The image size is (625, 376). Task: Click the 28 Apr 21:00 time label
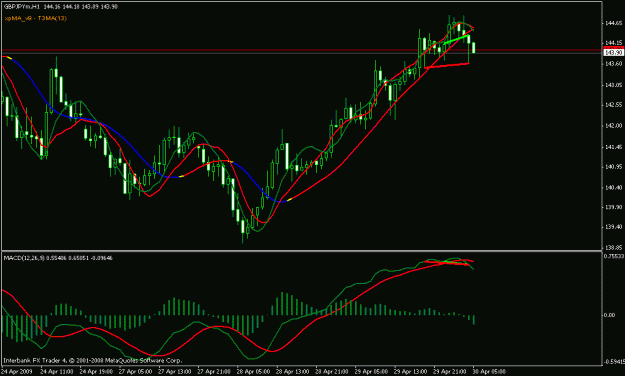coord(332,371)
